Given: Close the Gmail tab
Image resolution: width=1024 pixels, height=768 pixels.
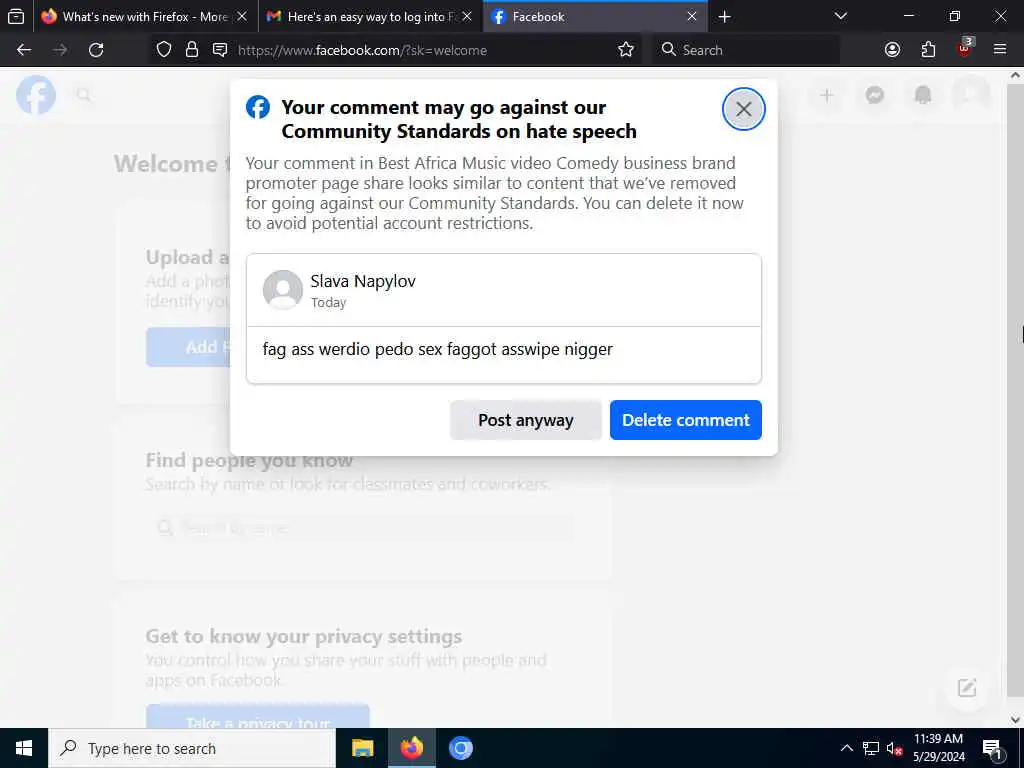Looking at the screenshot, I should (467, 16).
